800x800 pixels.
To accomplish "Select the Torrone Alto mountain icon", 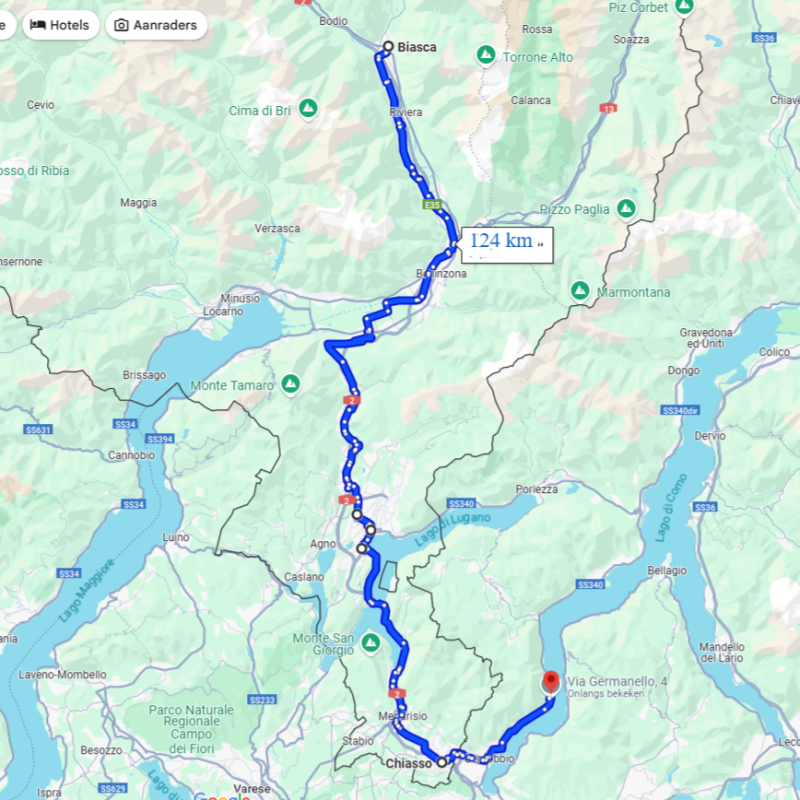I will click(486, 54).
